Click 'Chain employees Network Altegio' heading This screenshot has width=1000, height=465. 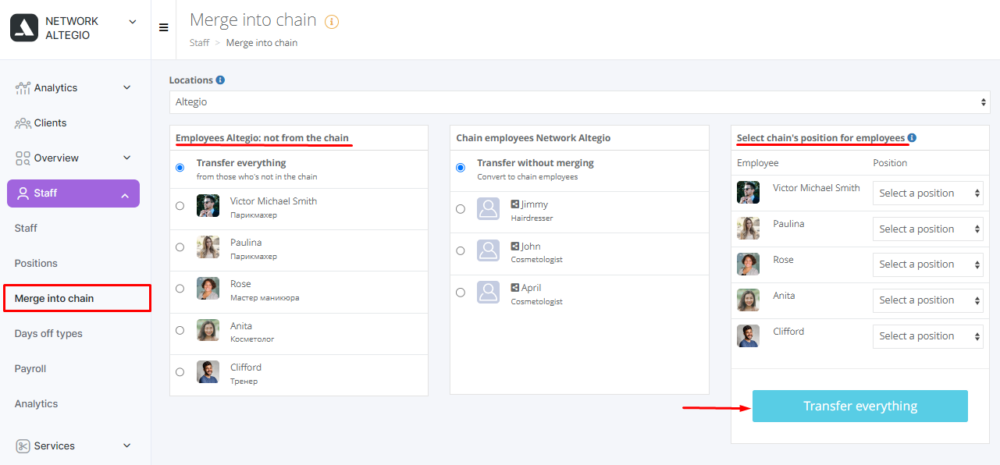pos(533,138)
